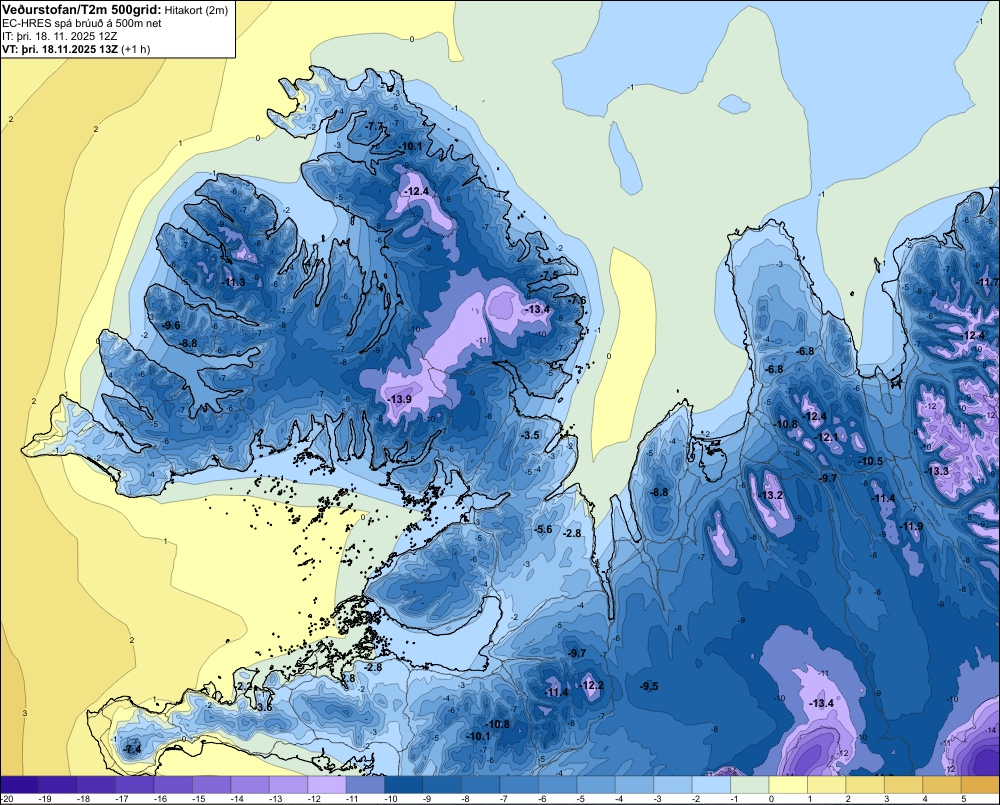Image resolution: width=1000 pixels, height=805 pixels.
Task: Pick the legend colour swatch labelled -6
Action: click(557, 784)
